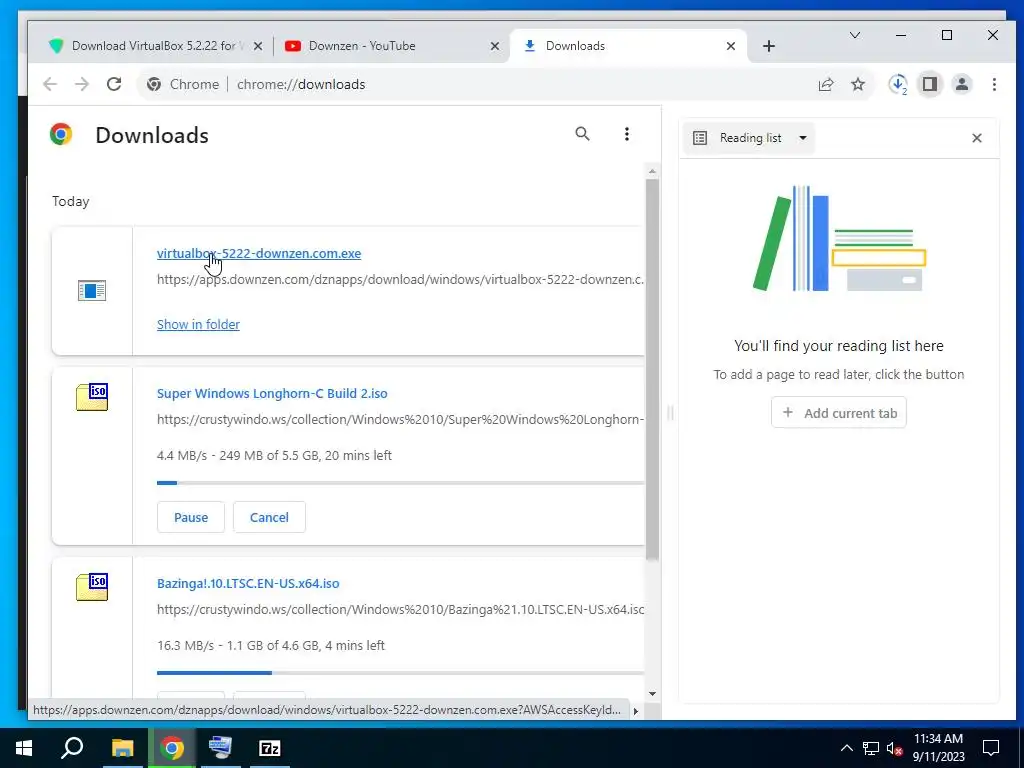Close the Download VirtualBox tab

[258, 46]
